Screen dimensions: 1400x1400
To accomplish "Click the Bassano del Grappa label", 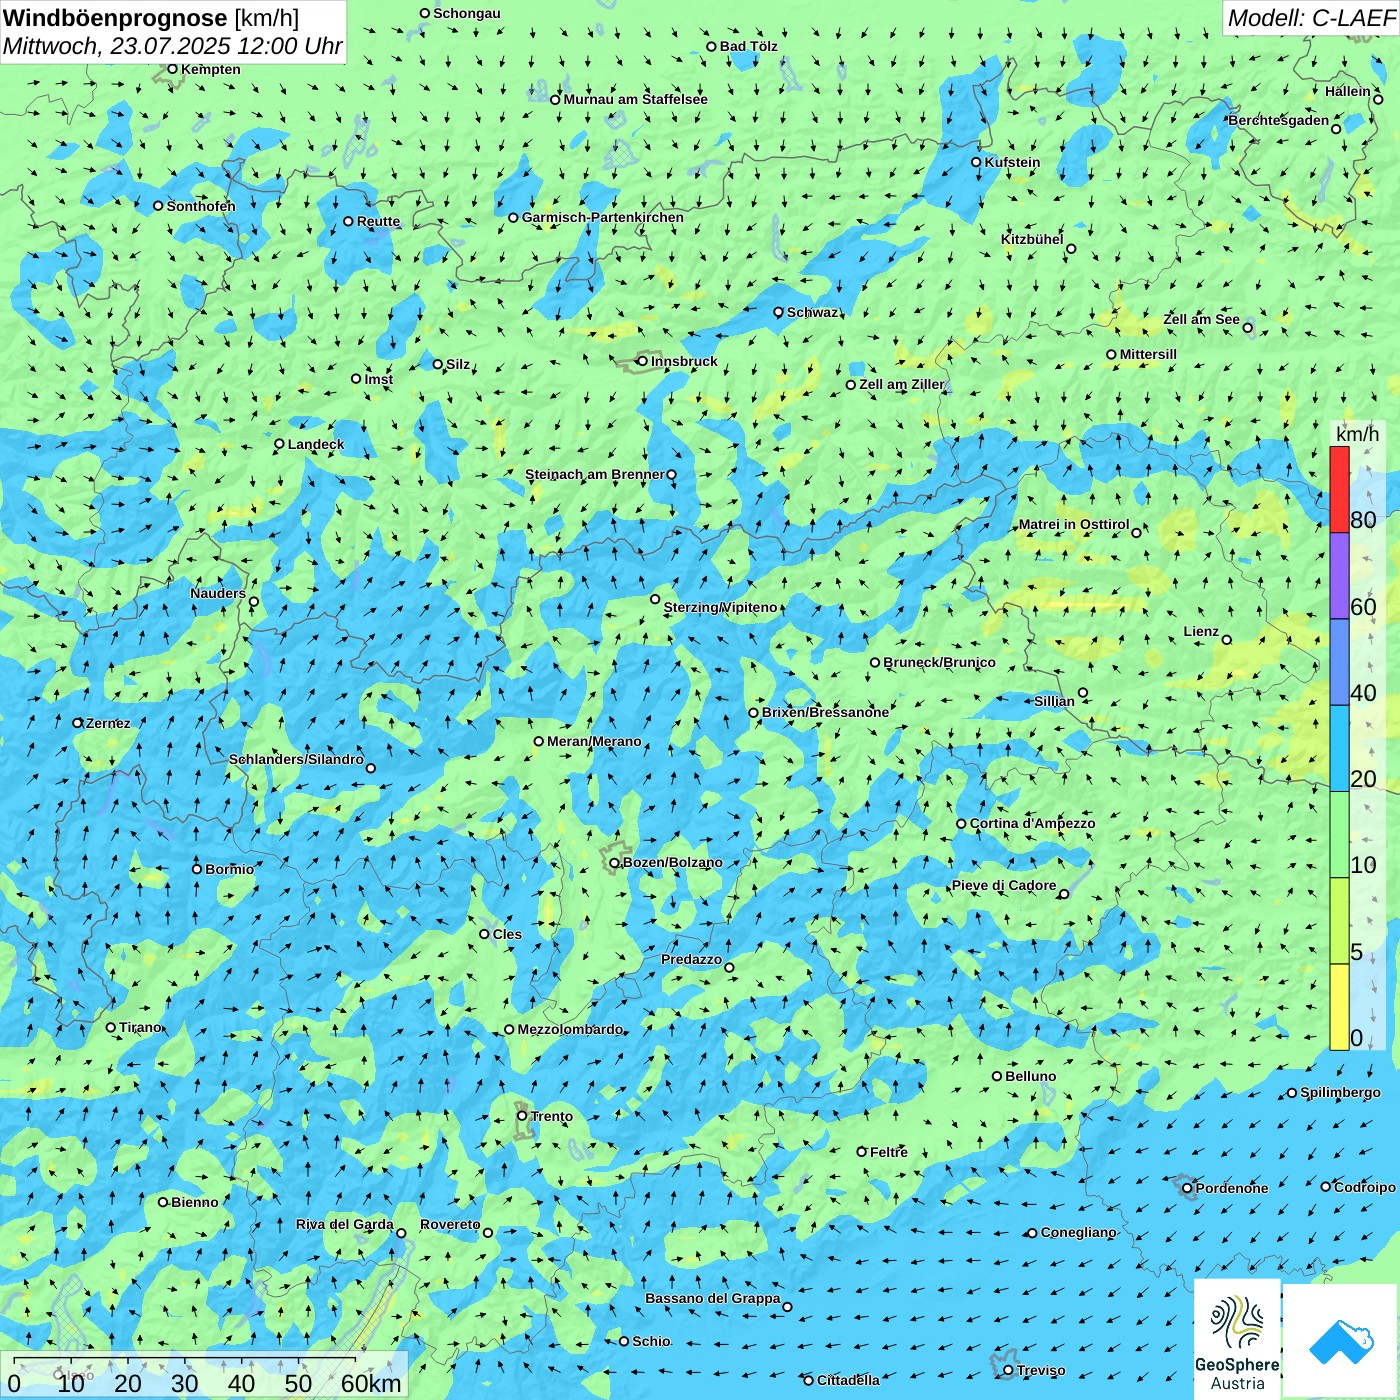I will tap(713, 1298).
